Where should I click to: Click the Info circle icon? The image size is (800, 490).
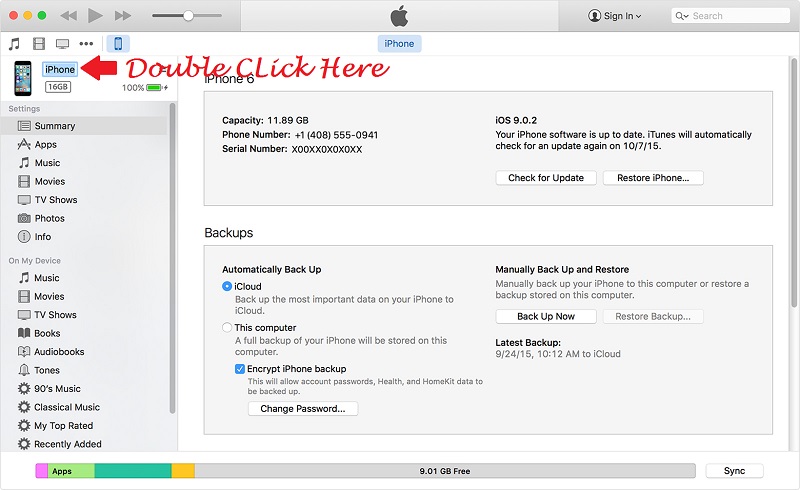pos(24,237)
